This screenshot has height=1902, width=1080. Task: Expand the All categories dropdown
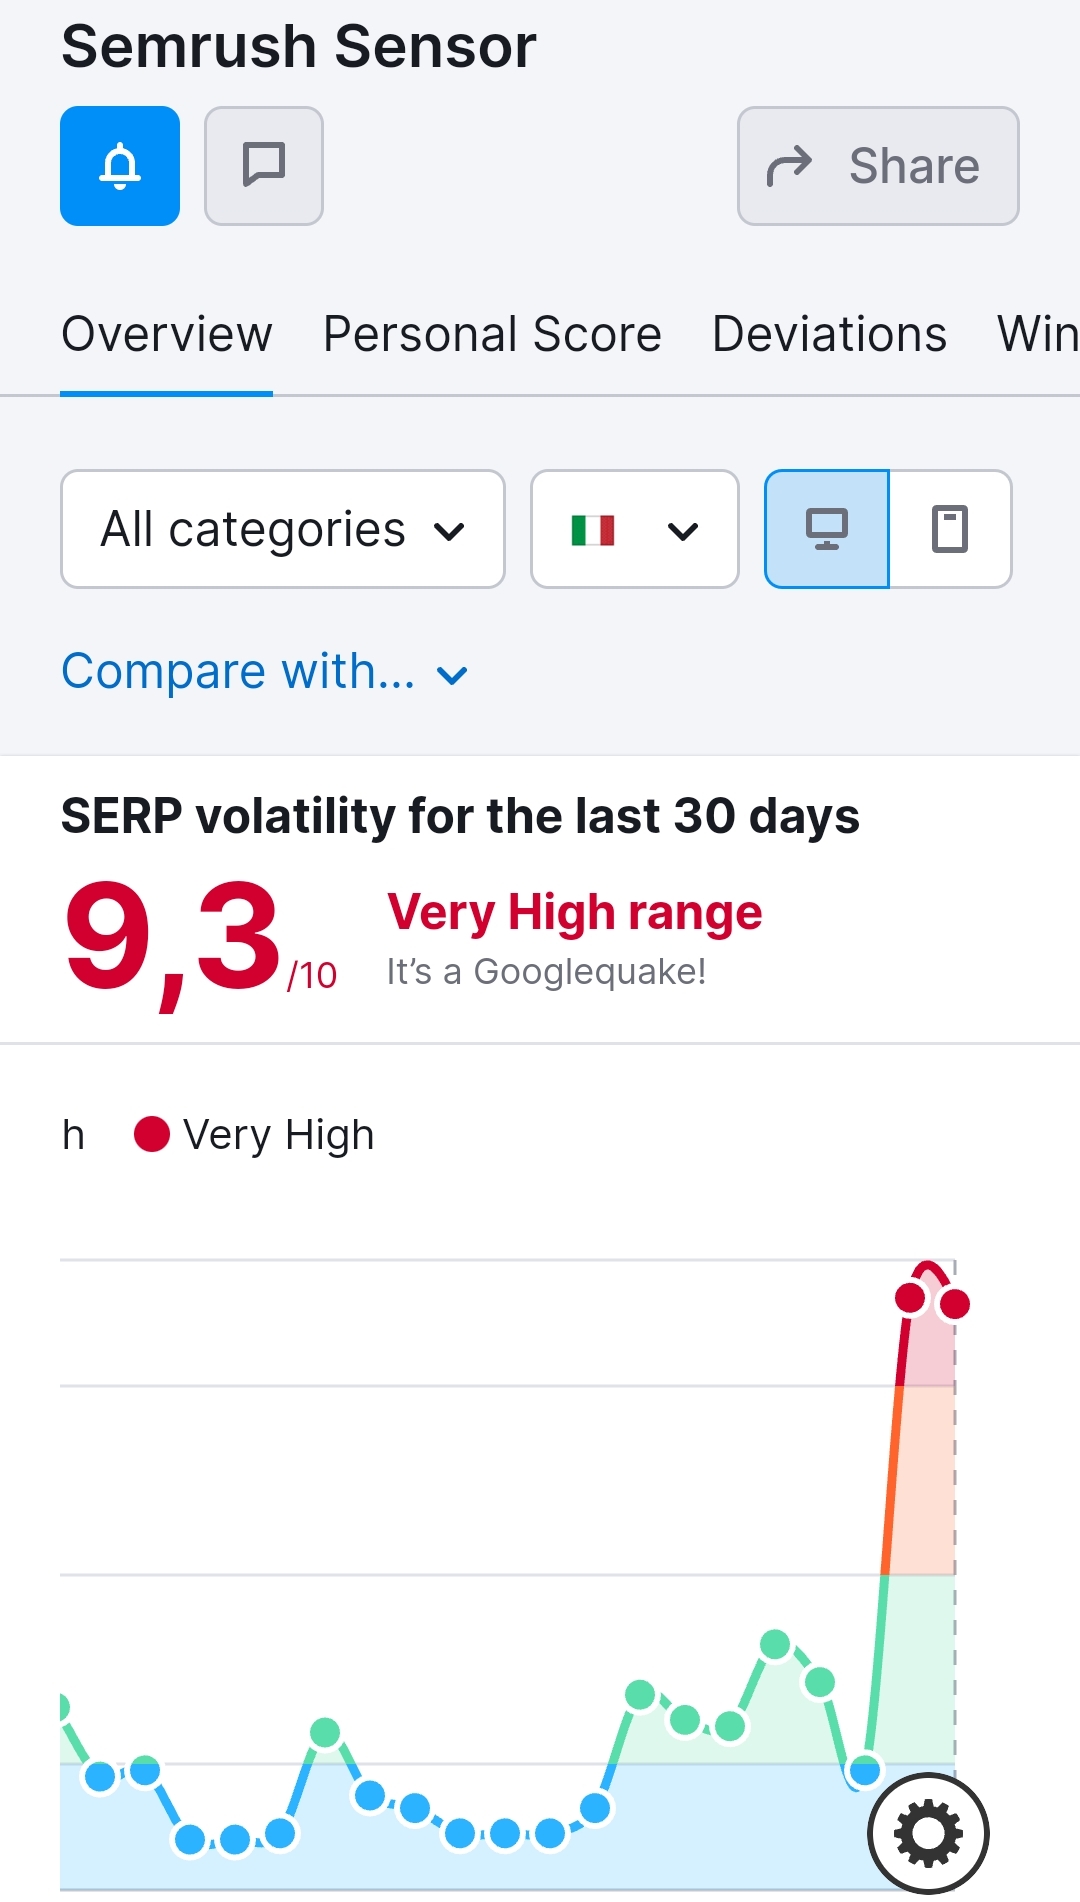point(283,529)
